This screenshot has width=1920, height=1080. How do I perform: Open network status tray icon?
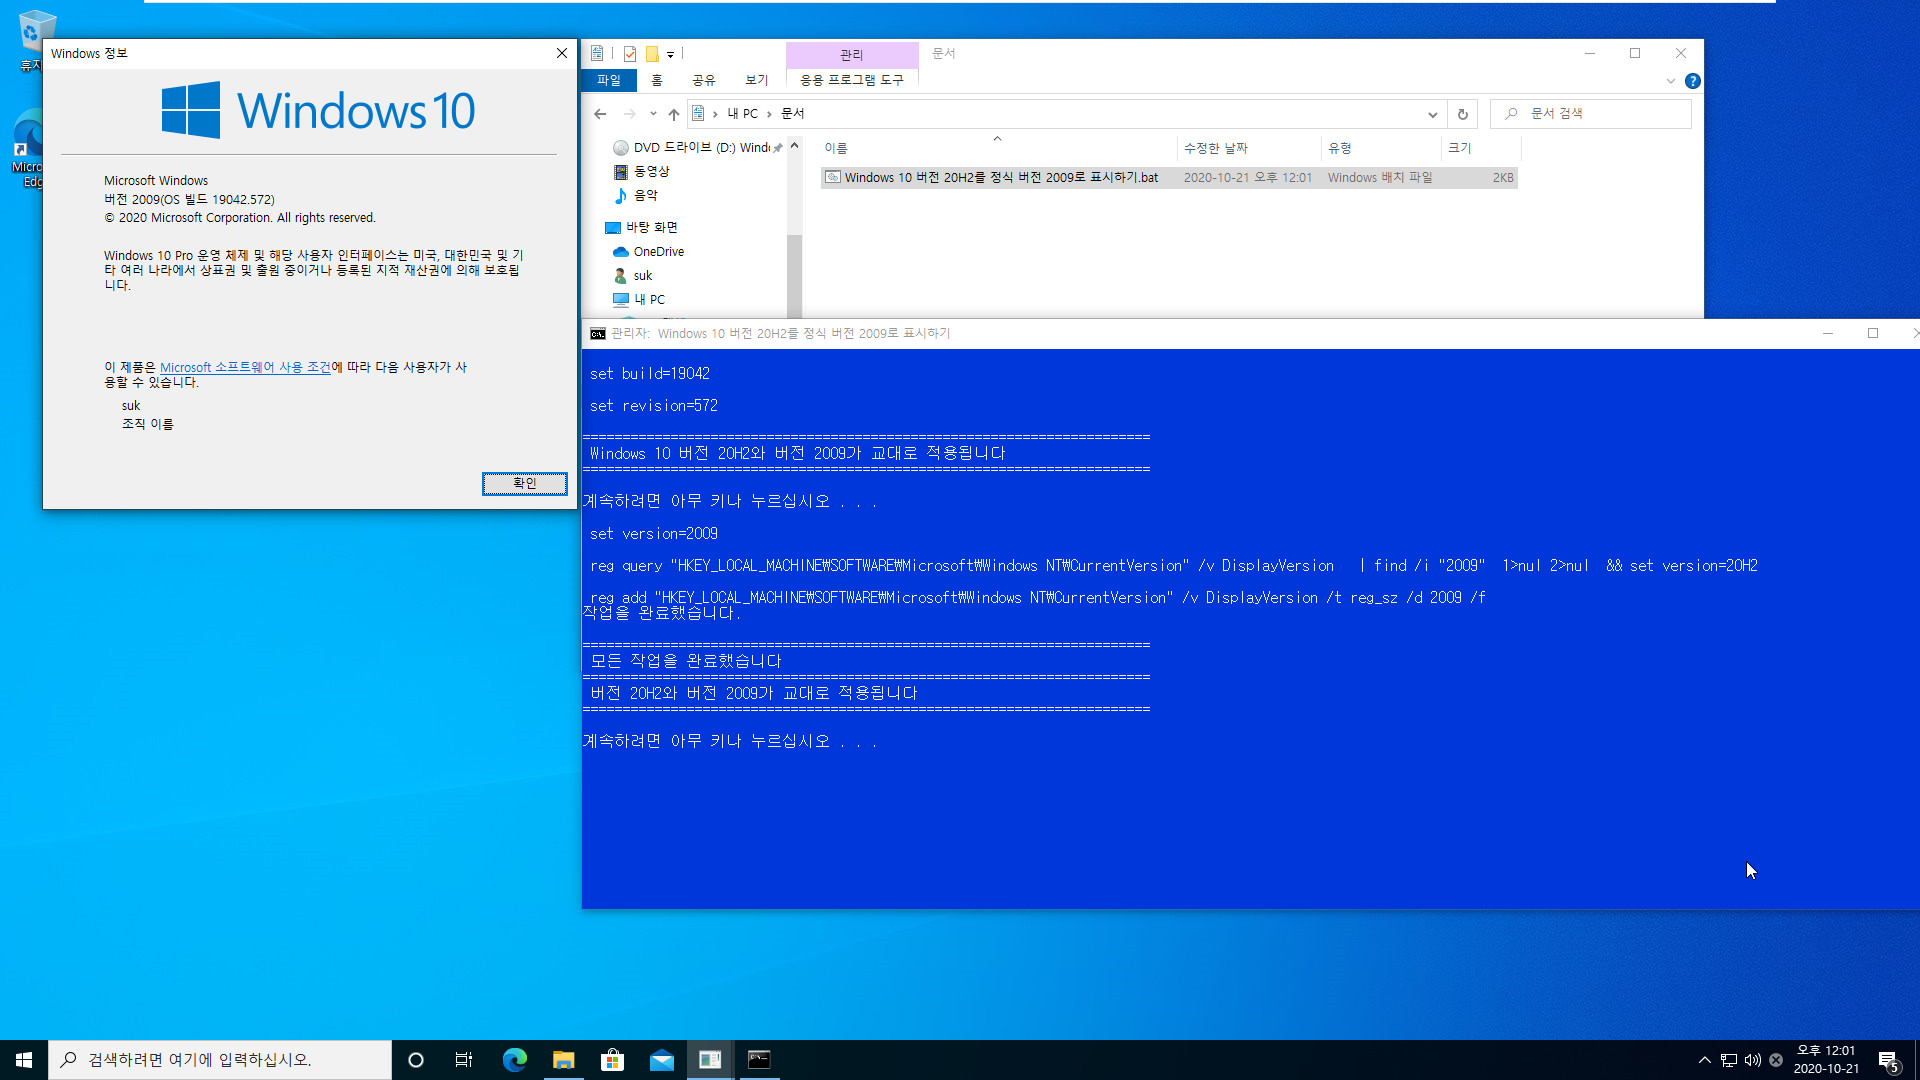[x=1729, y=1060]
